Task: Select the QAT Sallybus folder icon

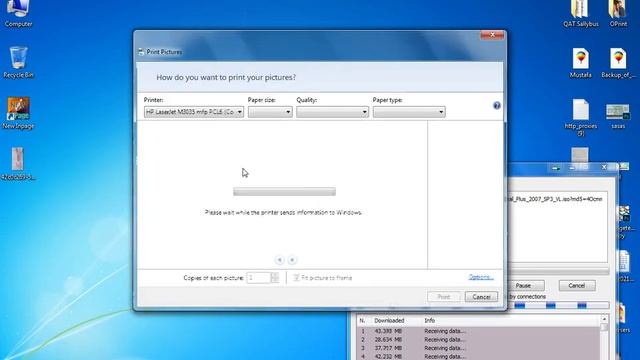Action: click(x=580, y=13)
